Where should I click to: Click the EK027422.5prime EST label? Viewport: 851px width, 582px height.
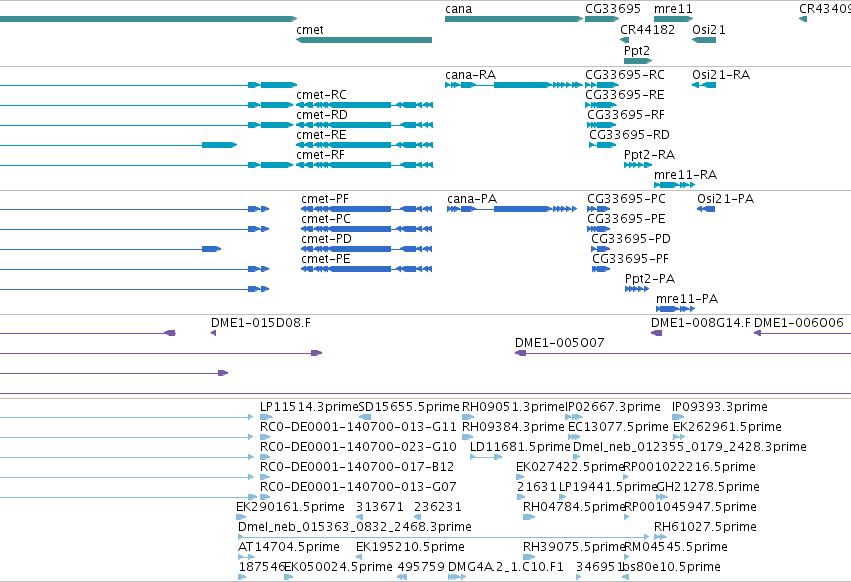click(570, 467)
